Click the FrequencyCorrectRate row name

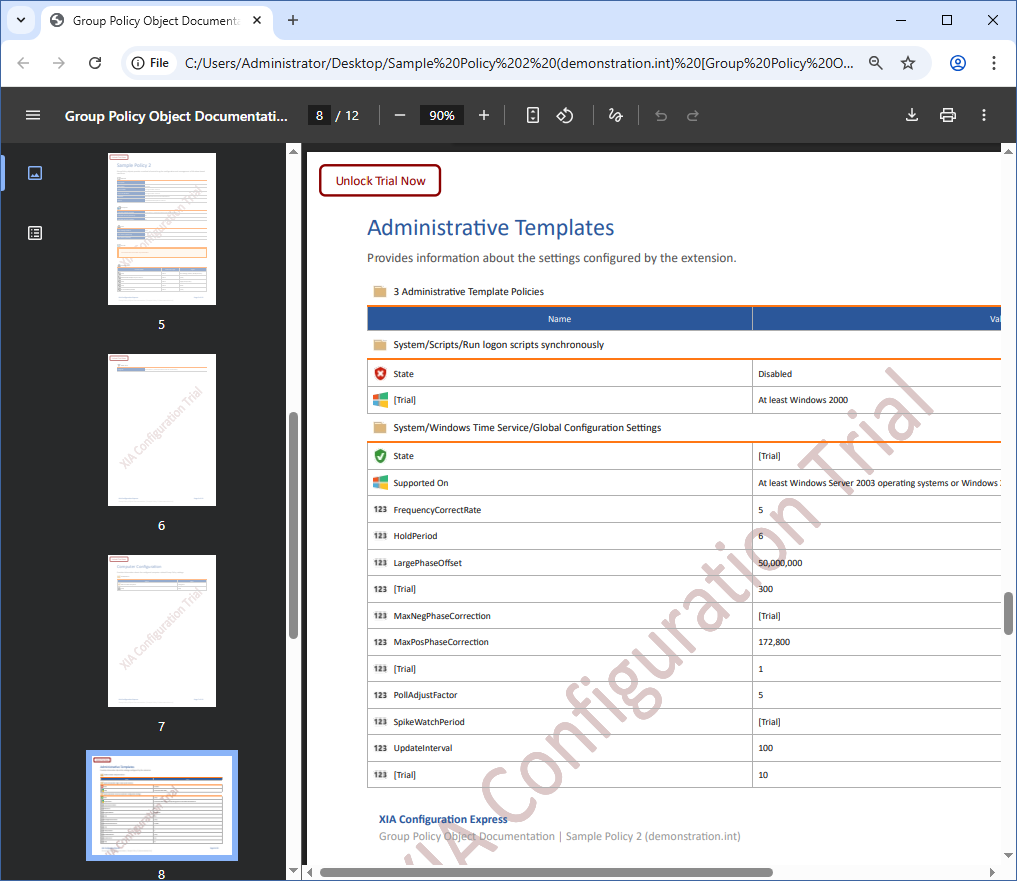coord(437,510)
